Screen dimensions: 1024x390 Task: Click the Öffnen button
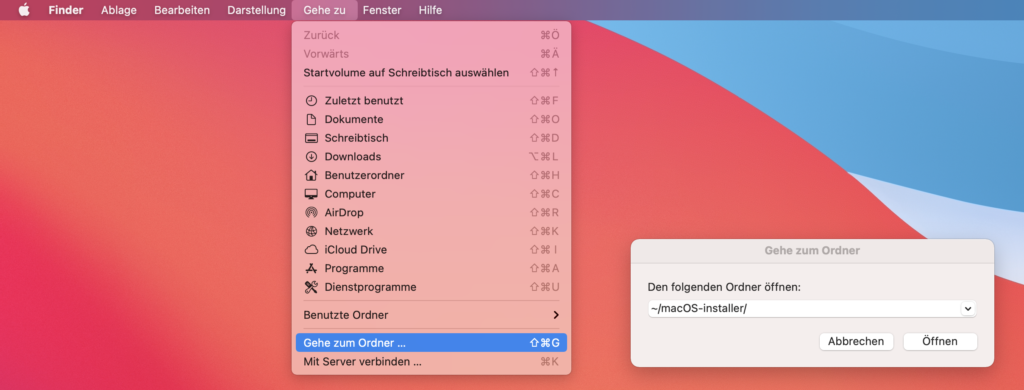(940, 341)
